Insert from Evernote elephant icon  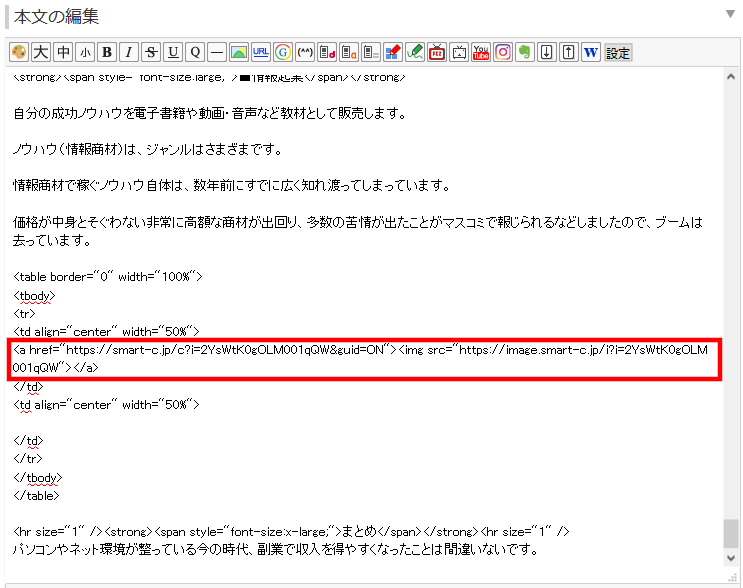[525, 52]
